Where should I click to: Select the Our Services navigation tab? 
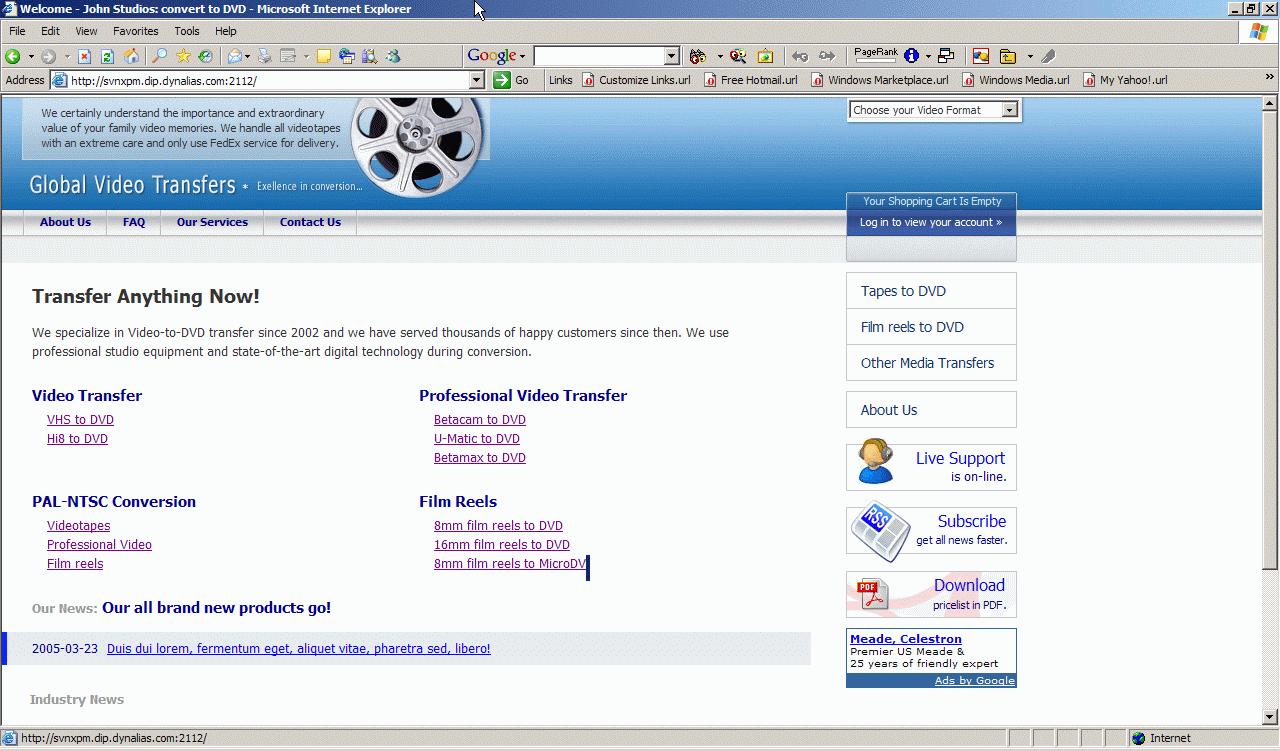[212, 222]
